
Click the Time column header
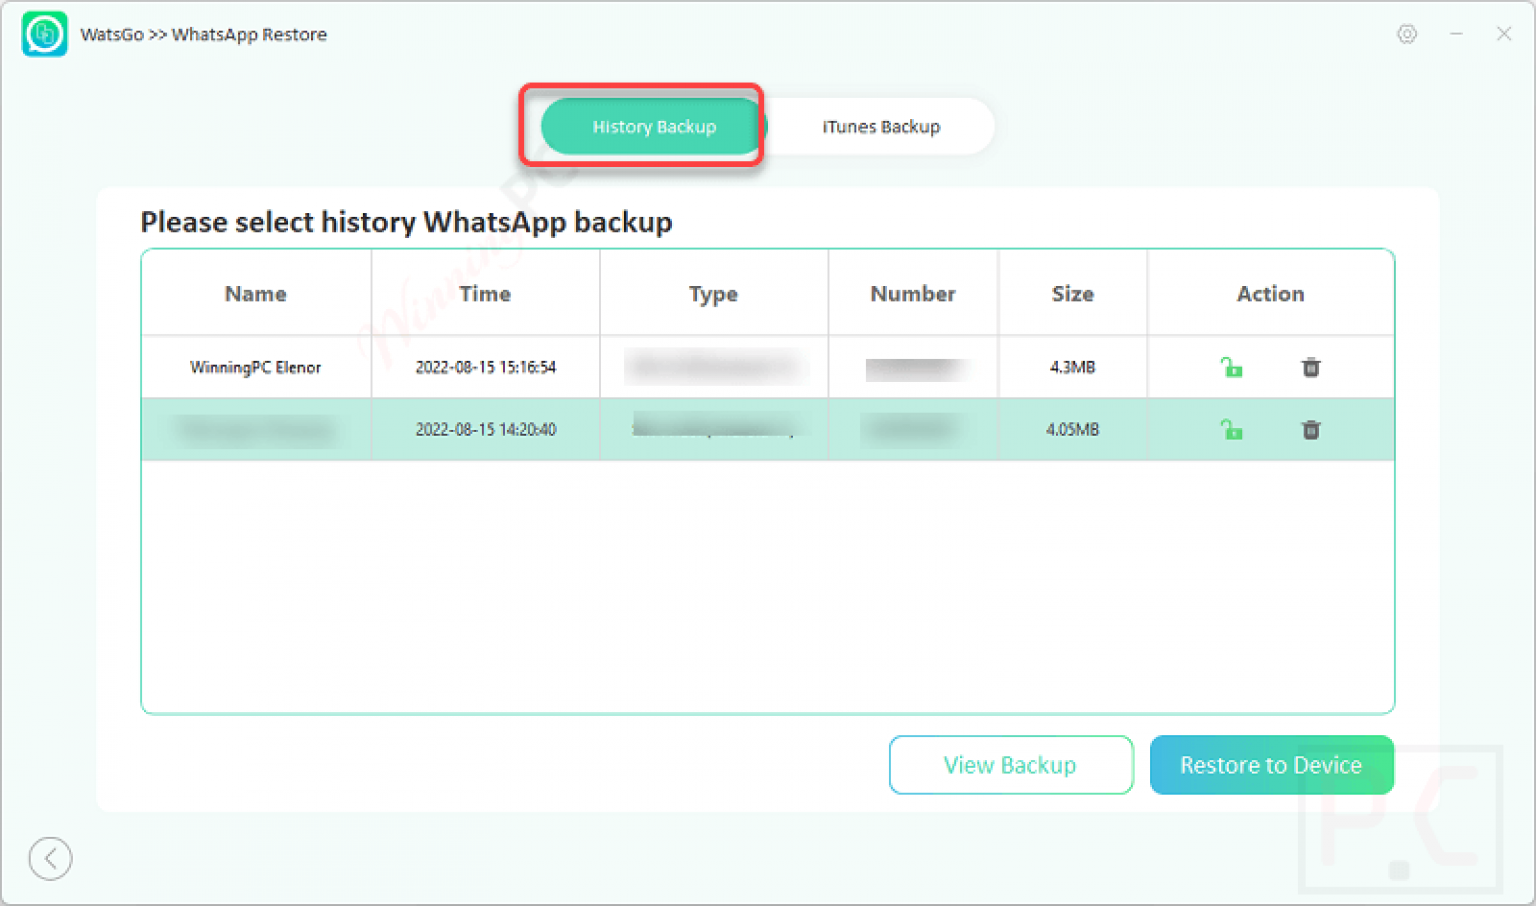pos(485,293)
